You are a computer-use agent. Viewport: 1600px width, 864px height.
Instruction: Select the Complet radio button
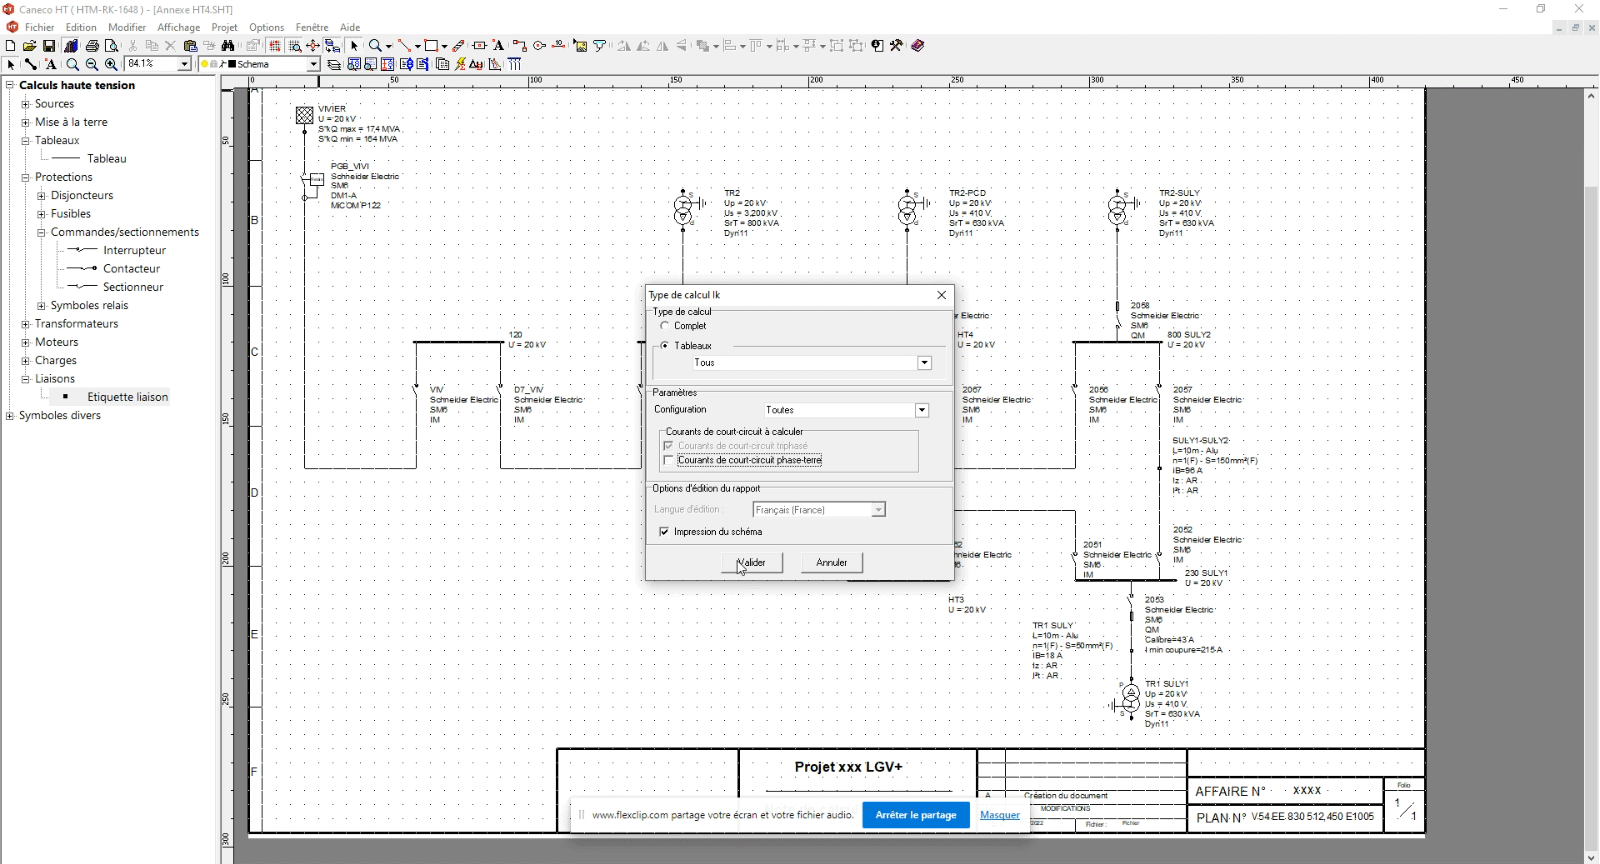click(x=665, y=326)
